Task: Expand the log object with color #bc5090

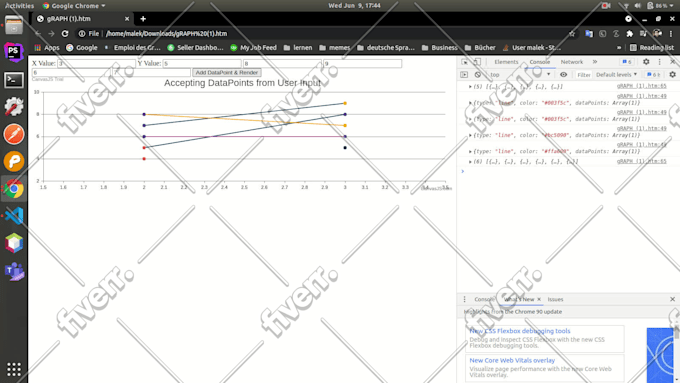Action: pyautogui.click(x=470, y=135)
